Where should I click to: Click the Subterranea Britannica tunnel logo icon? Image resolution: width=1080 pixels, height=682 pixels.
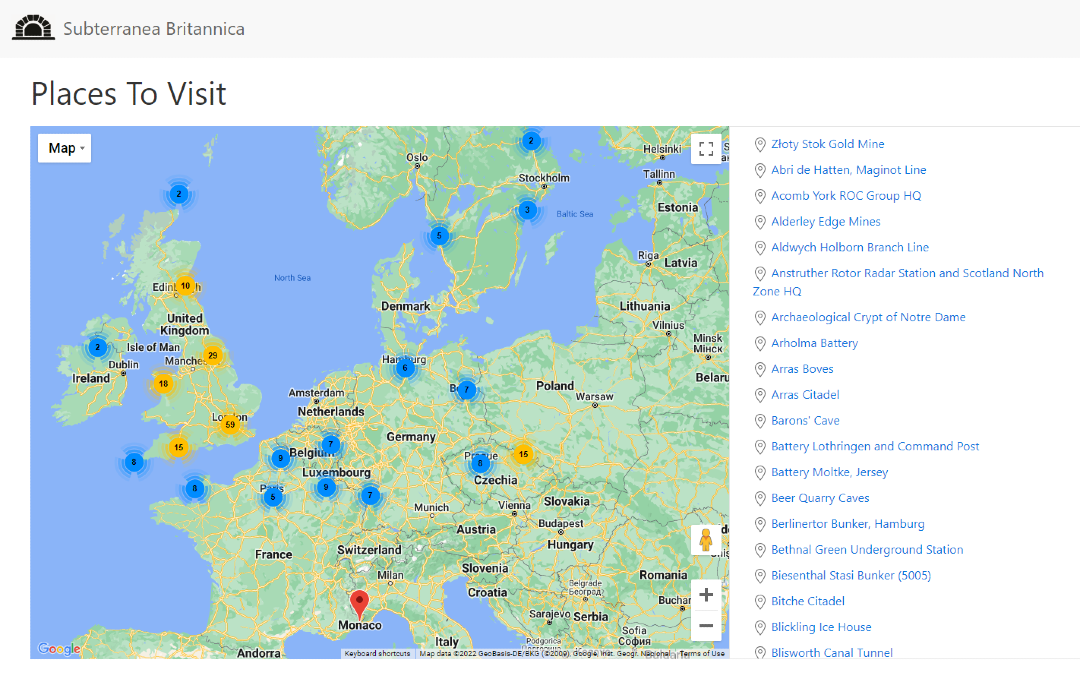coord(33,28)
